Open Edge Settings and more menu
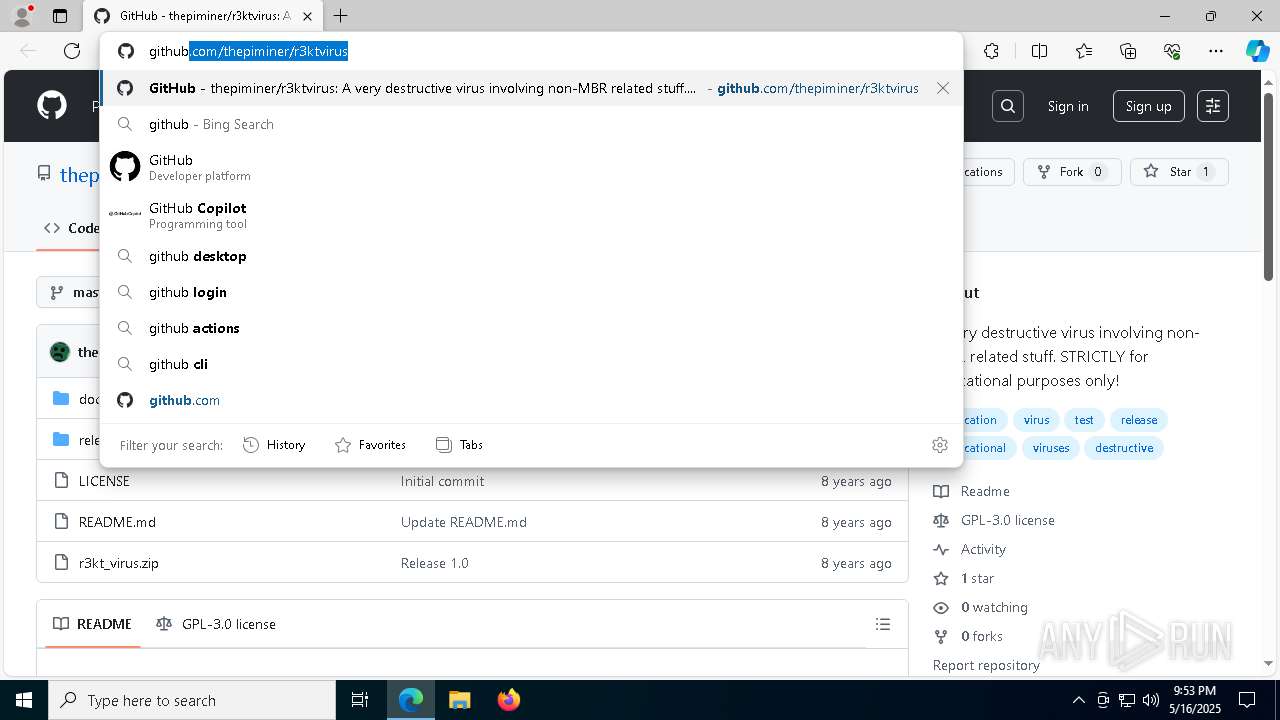1280x720 pixels. [x=1216, y=51]
